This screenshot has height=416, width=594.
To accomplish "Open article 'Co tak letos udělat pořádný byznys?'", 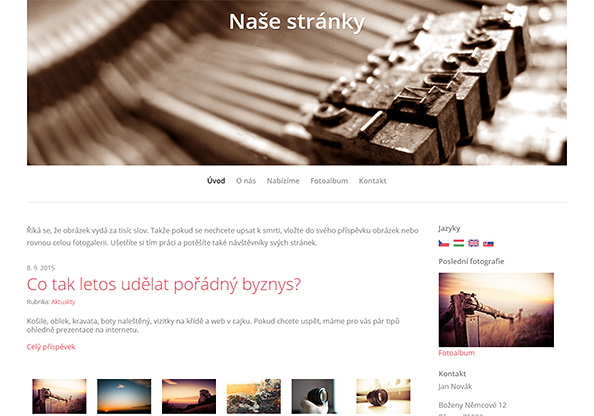I will (x=164, y=285).
